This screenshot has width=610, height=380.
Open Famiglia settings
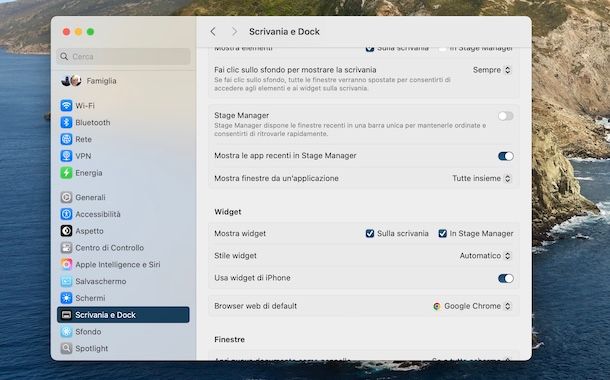(123, 81)
